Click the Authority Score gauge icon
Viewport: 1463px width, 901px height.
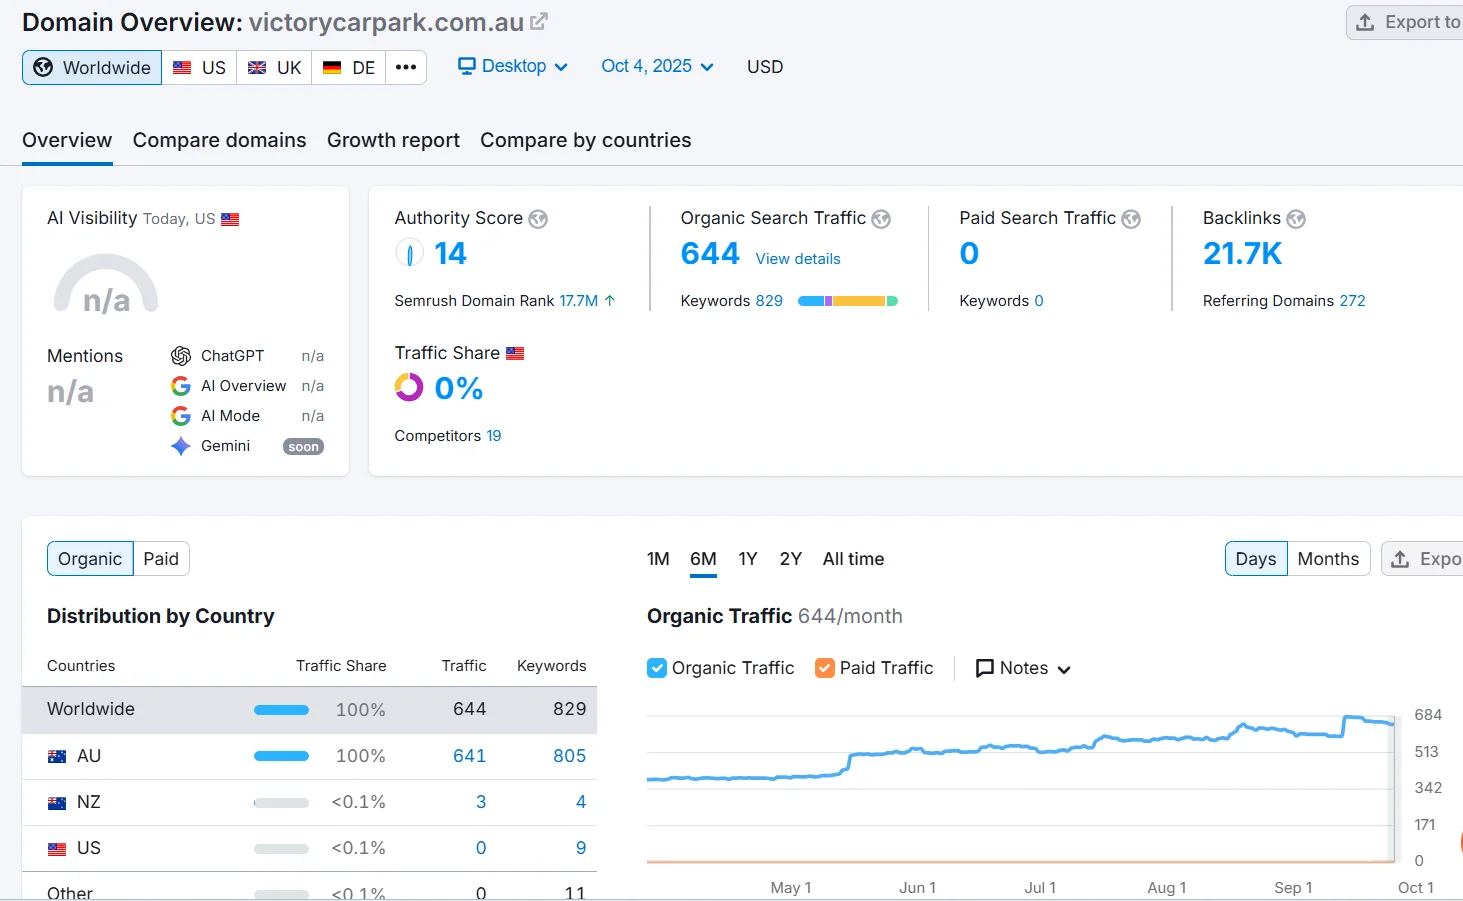(x=409, y=253)
